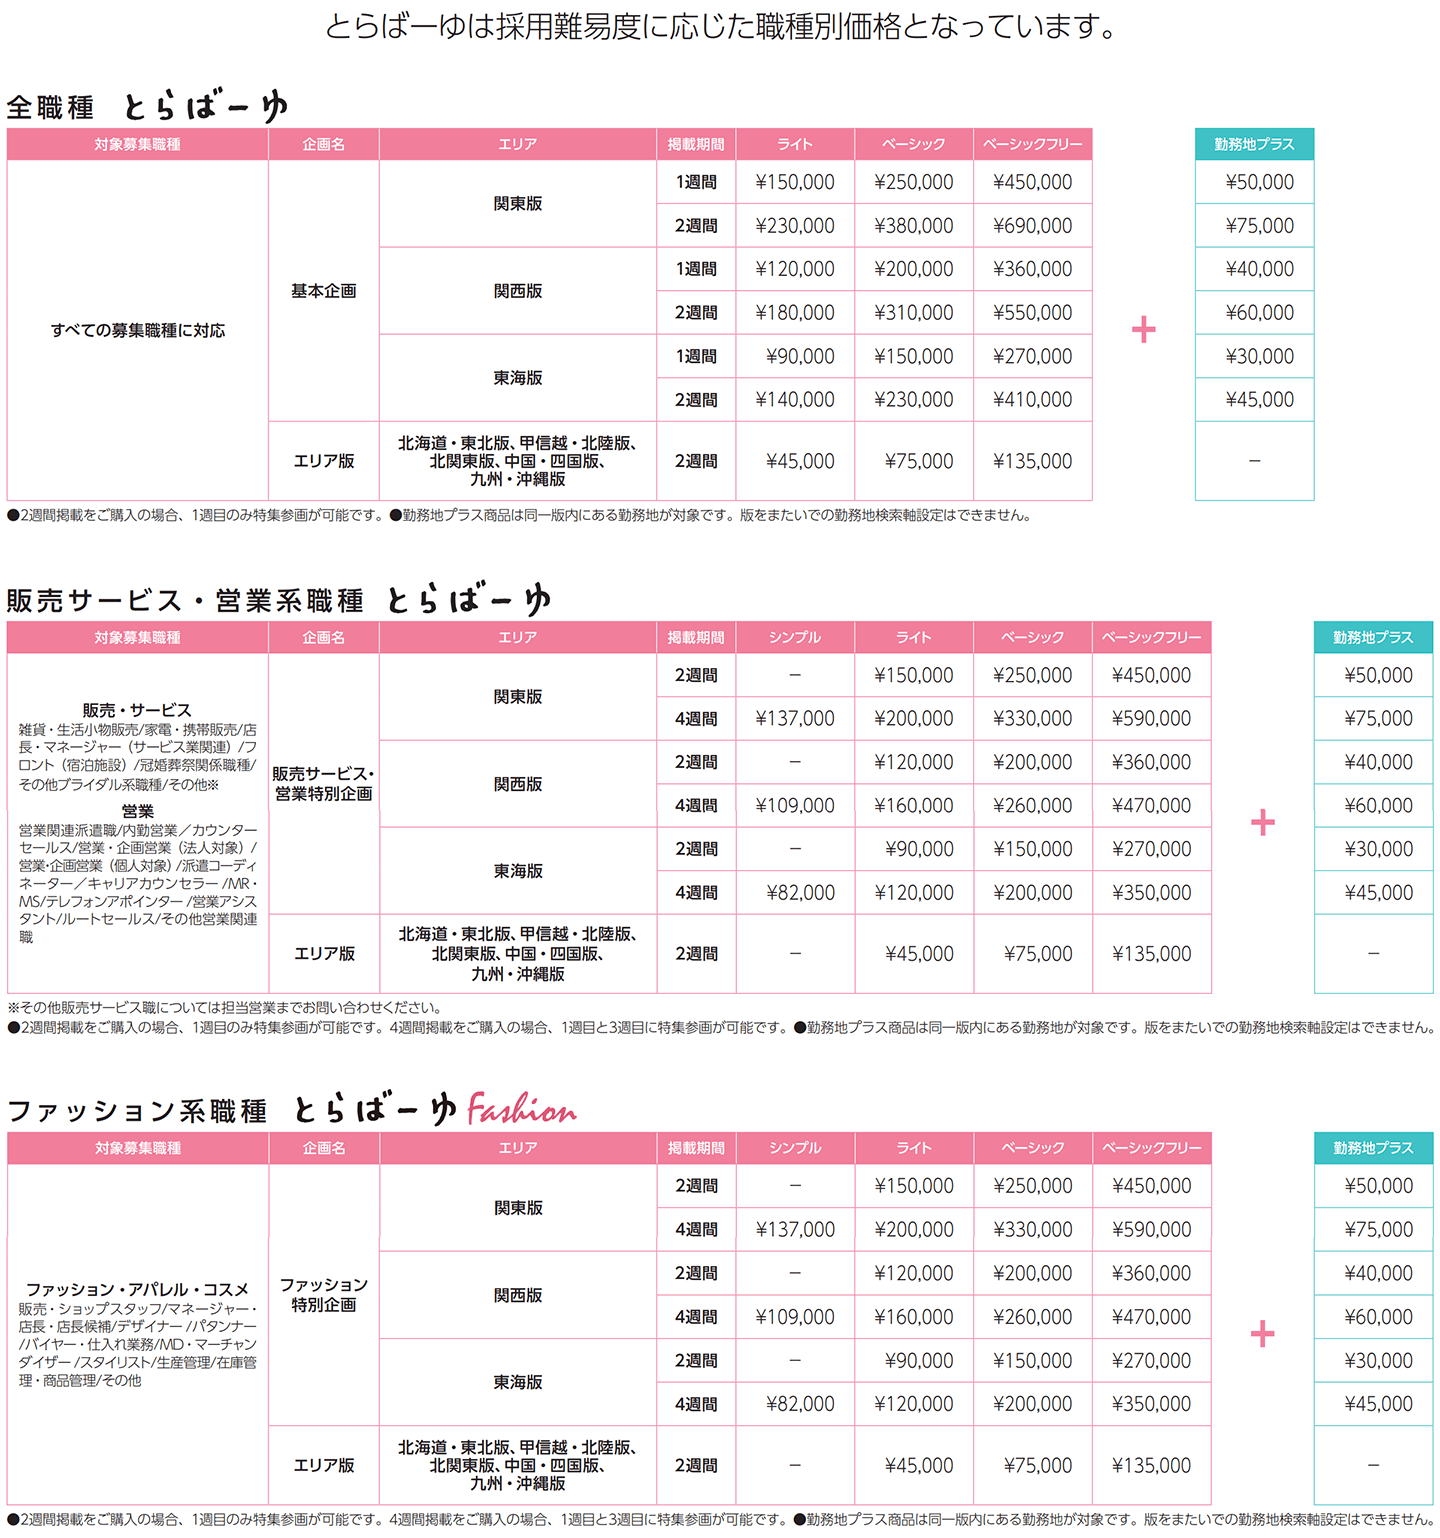The image size is (1440, 1538).
Task: Click ¥137,000 in the ファッション table
Action: [x=795, y=1230]
